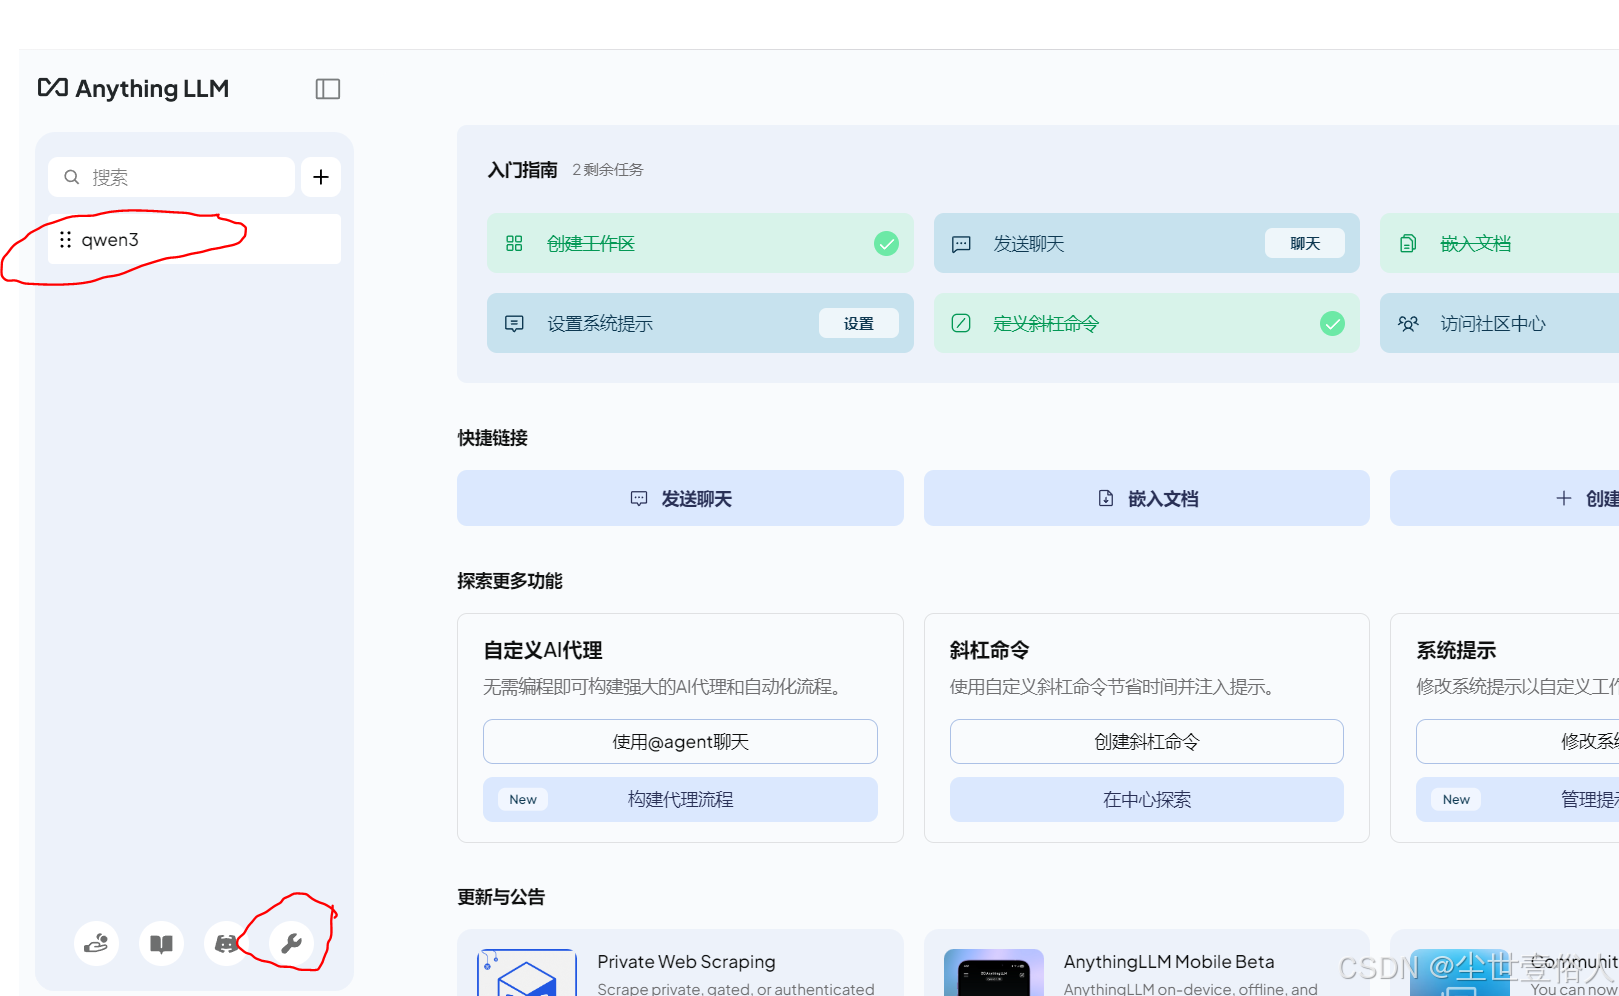
Task: Open settings via the wrench icon
Action: click(291, 943)
